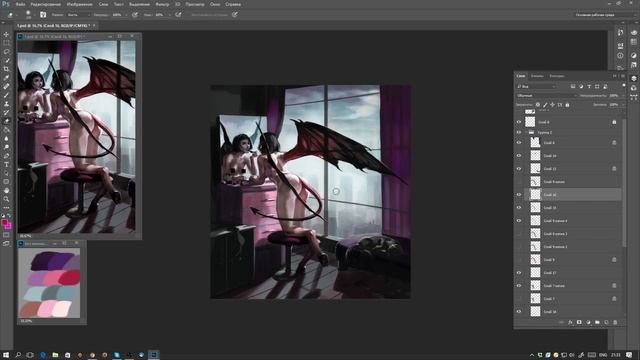
Task: Select the Clone Stamp tool
Action: (x=6, y=104)
